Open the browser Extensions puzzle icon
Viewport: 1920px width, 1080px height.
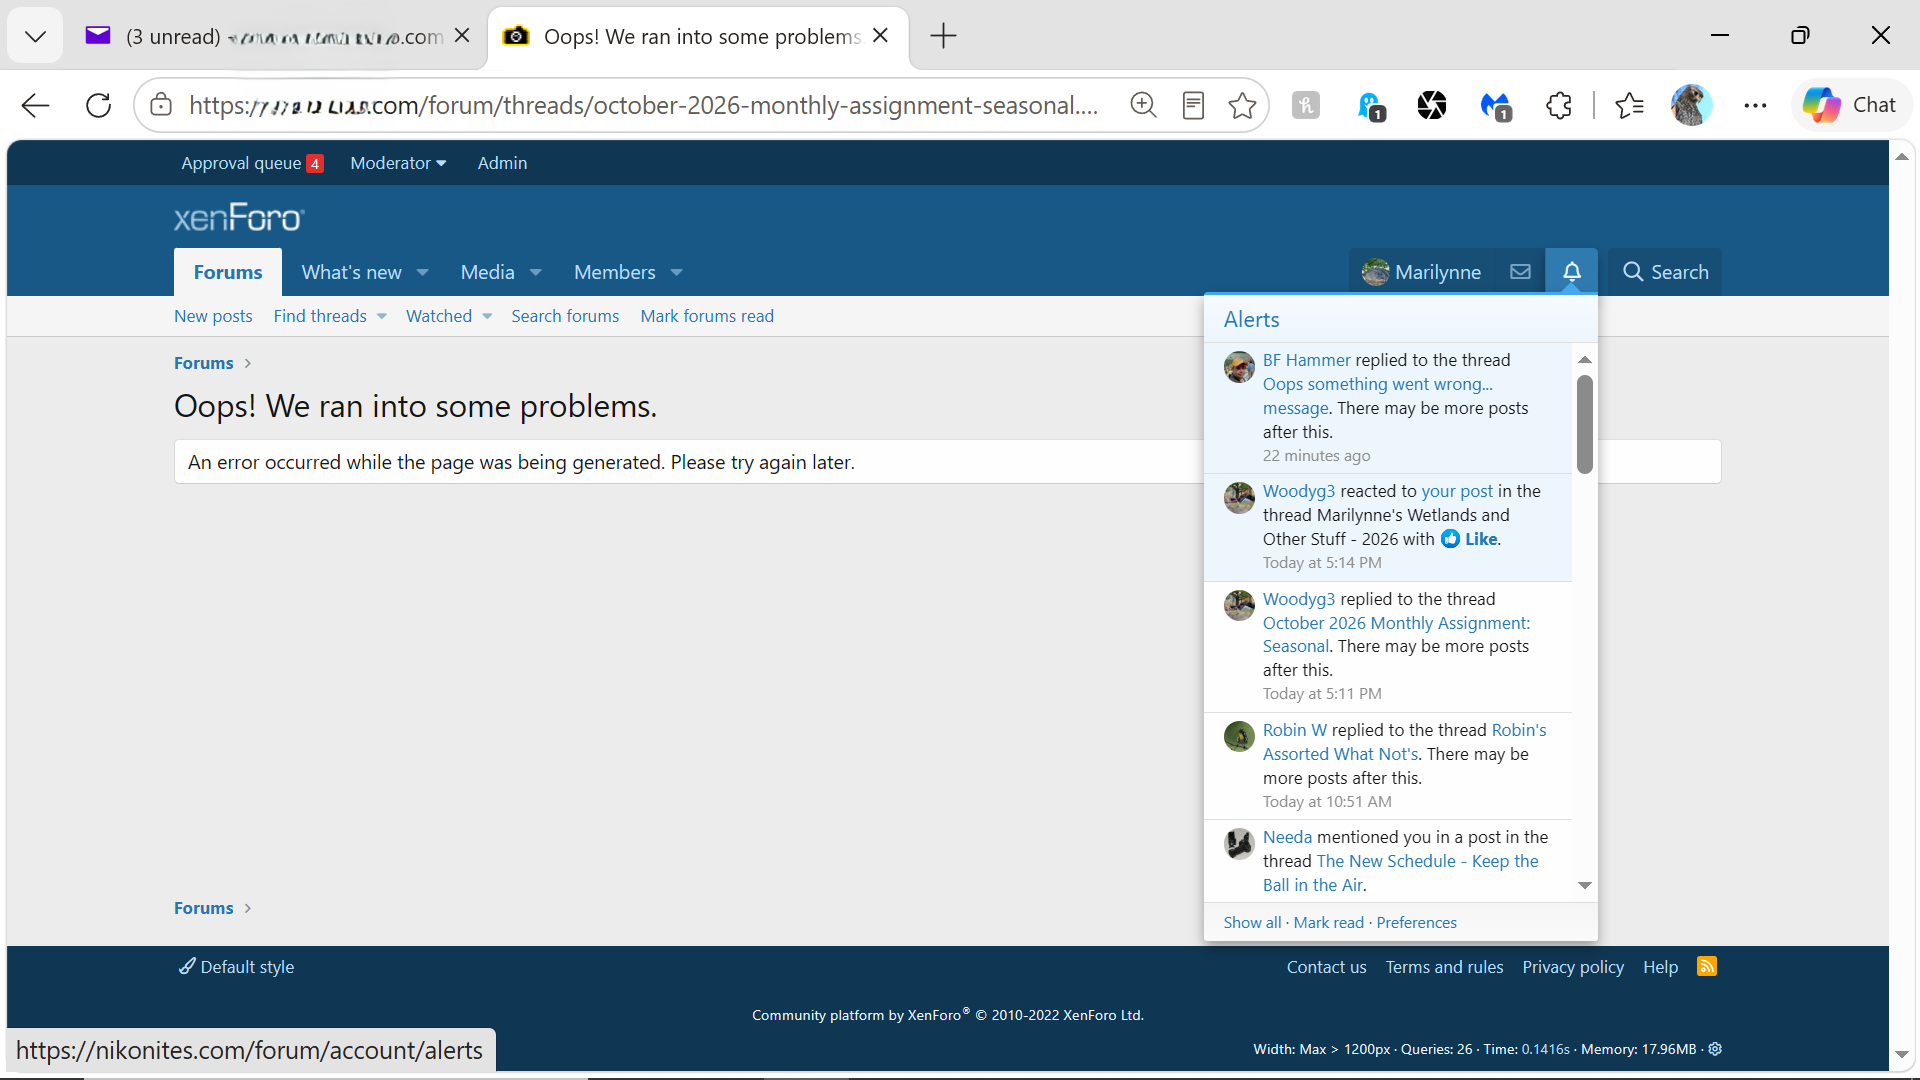(x=1558, y=105)
